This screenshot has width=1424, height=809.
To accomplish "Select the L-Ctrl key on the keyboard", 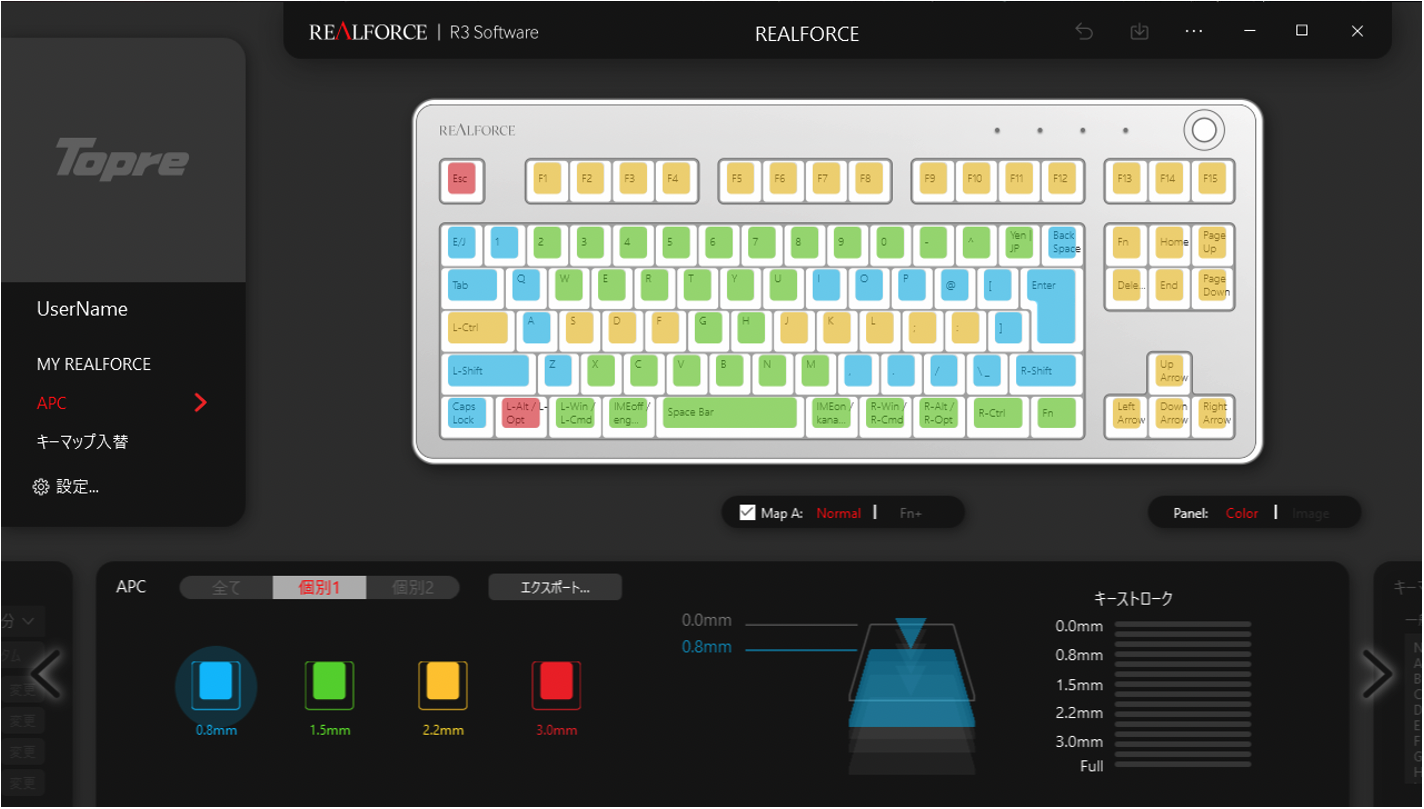I will coord(478,327).
